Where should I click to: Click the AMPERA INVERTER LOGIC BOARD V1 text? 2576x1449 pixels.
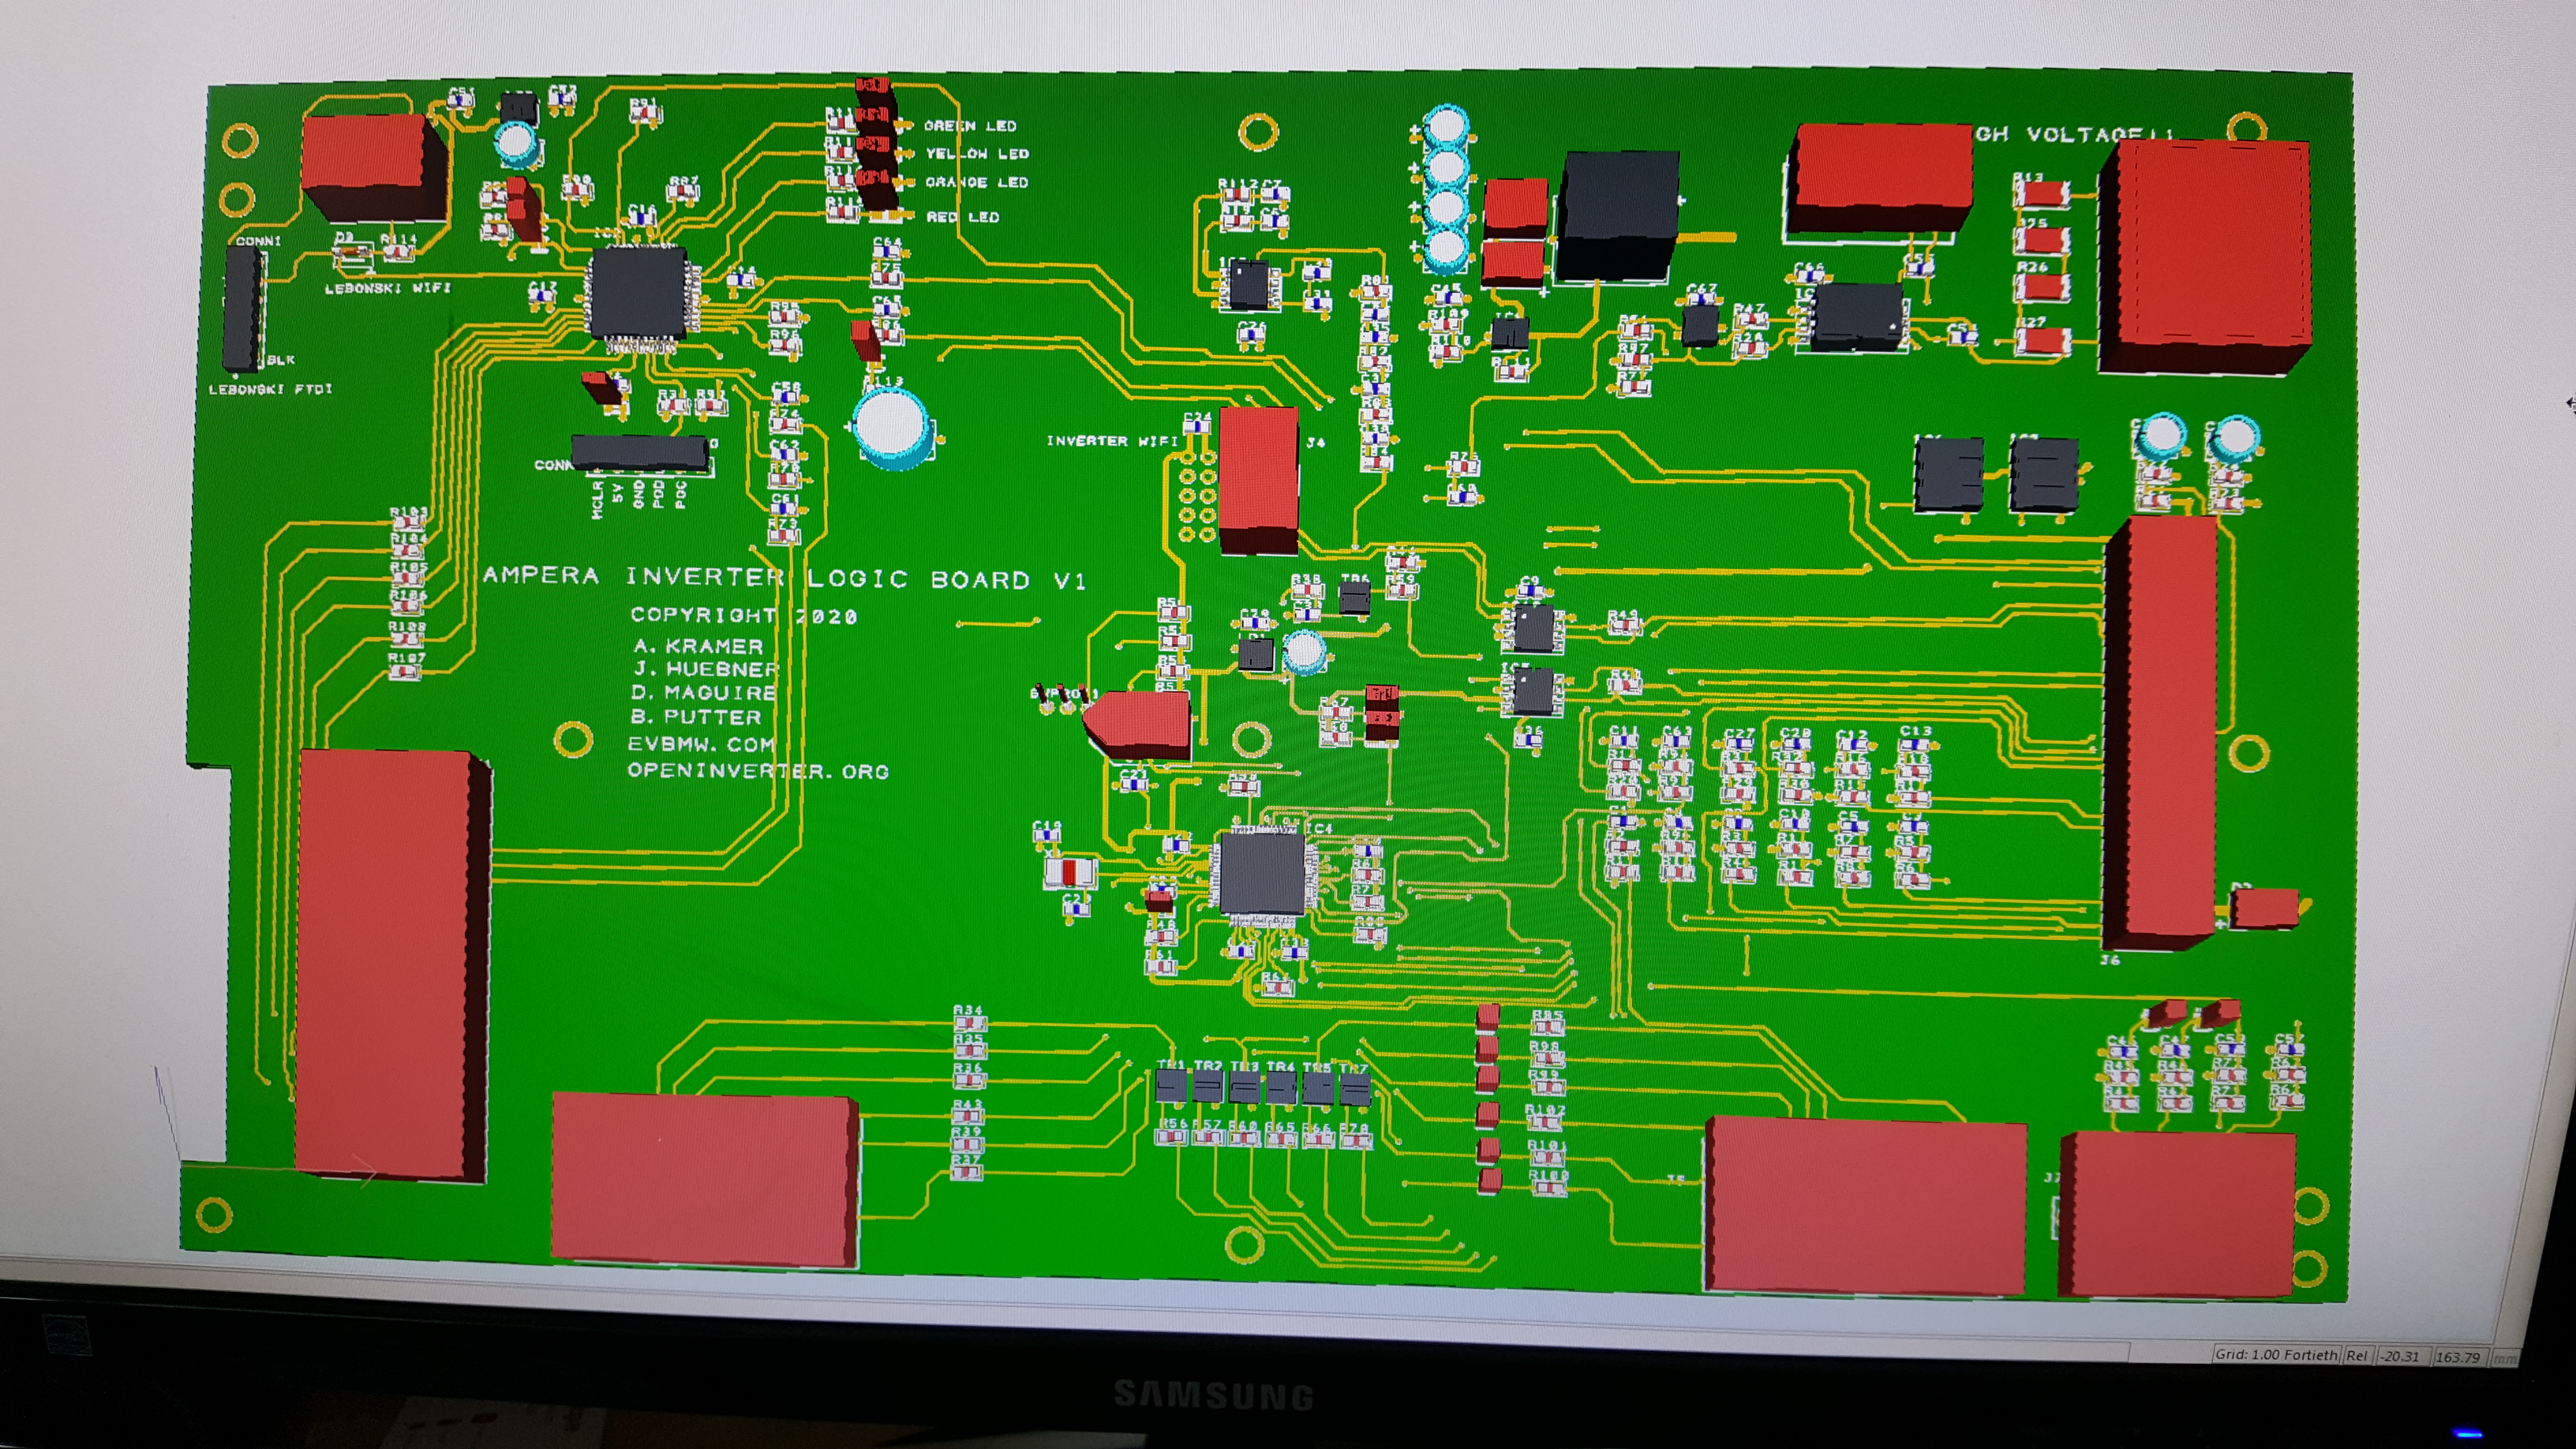784,578
